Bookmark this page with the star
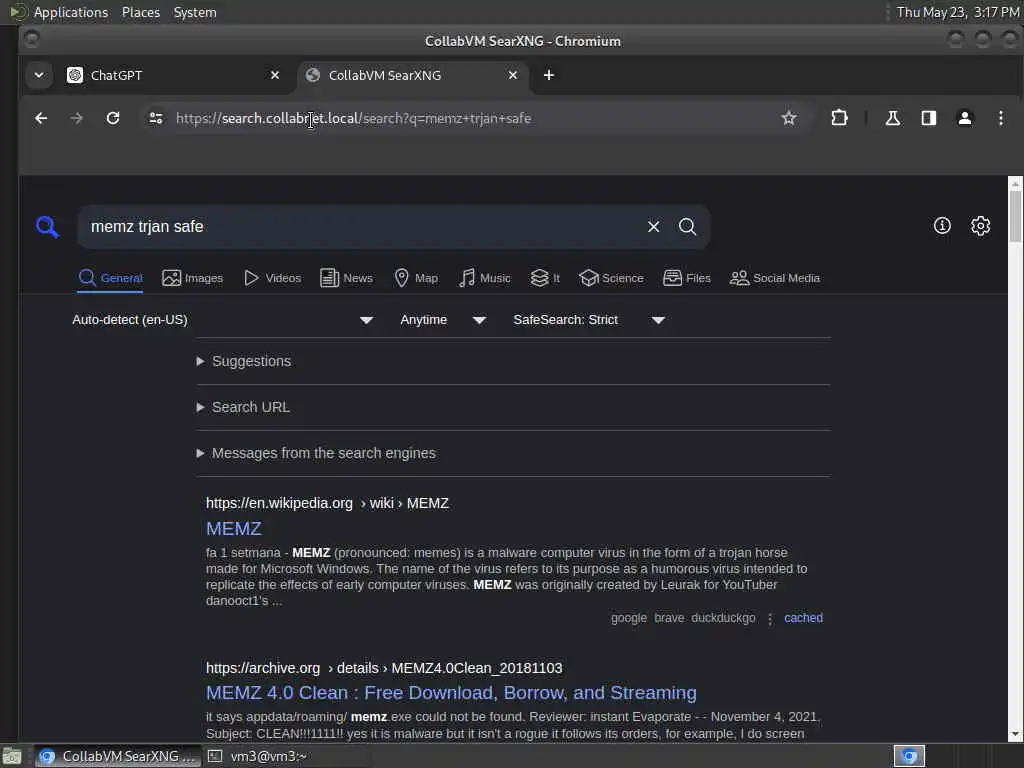This screenshot has width=1024, height=768. (x=789, y=118)
